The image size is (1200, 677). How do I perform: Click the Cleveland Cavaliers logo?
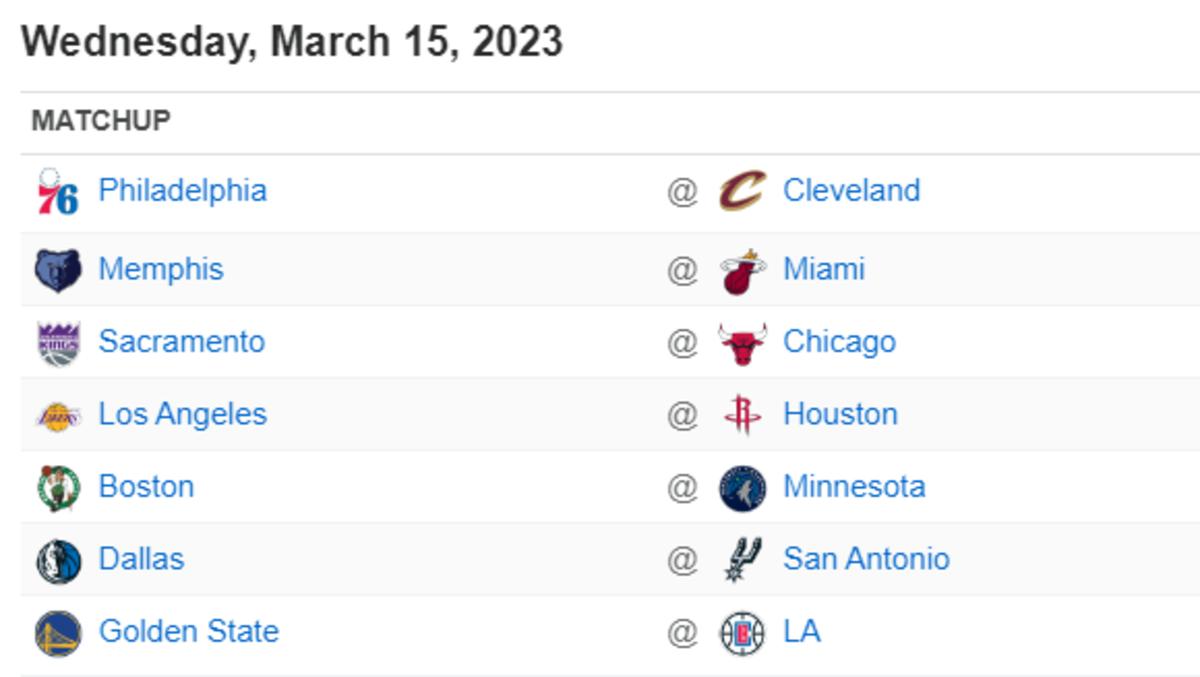(x=742, y=191)
